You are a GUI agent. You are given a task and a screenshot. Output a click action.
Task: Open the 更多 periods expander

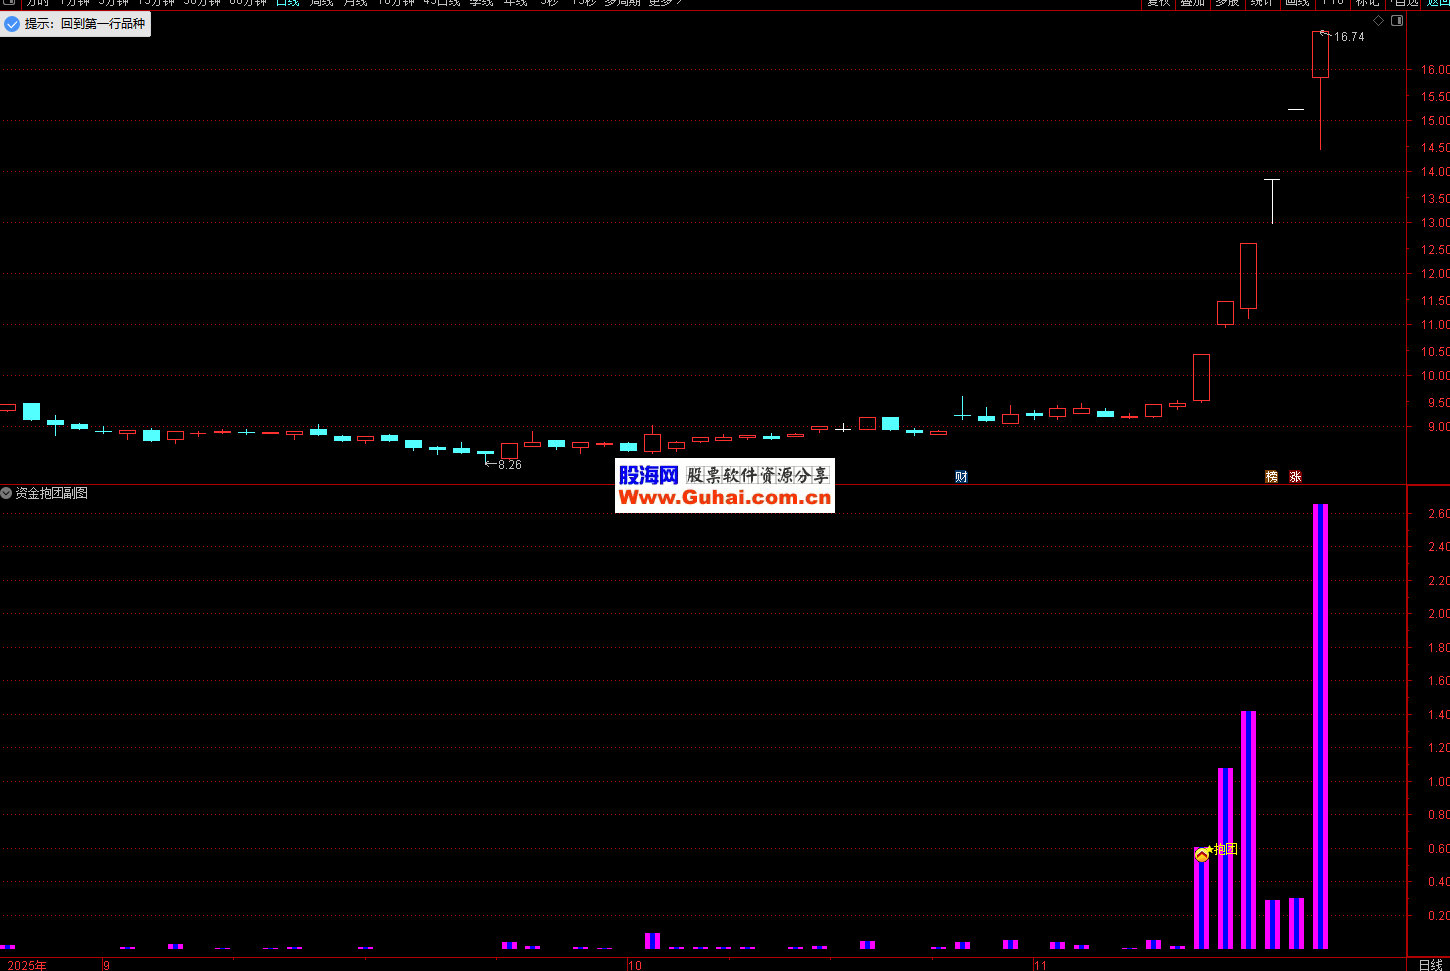[x=666, y=3]
